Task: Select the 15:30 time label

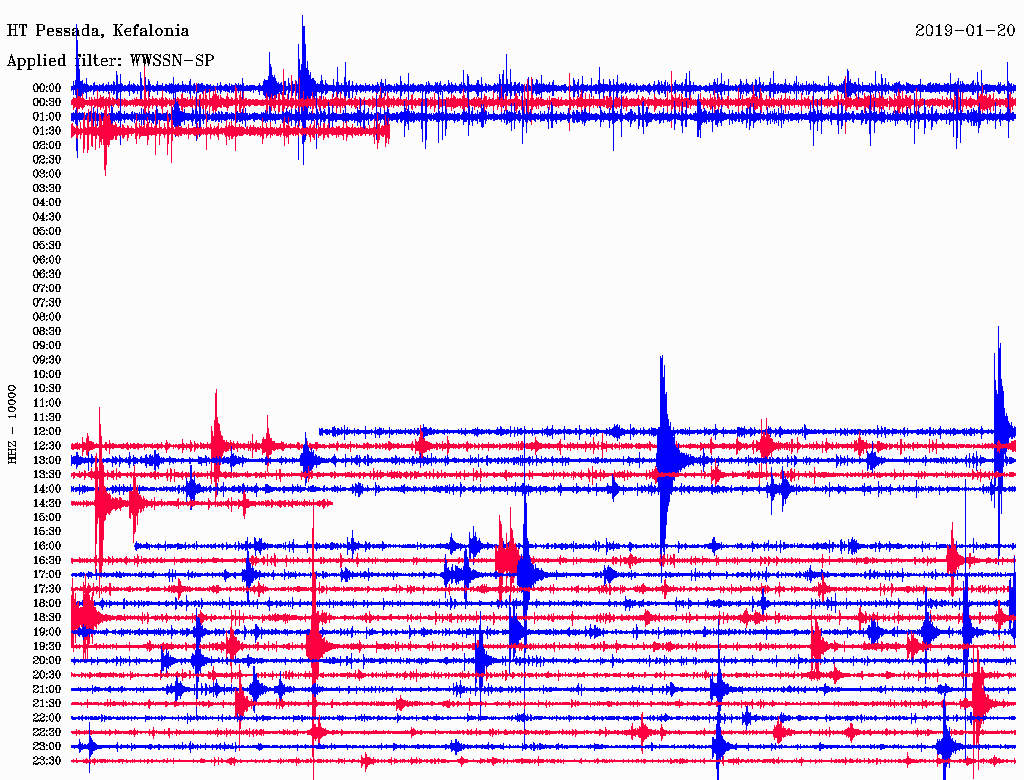Action: click(x=47, y=532)
